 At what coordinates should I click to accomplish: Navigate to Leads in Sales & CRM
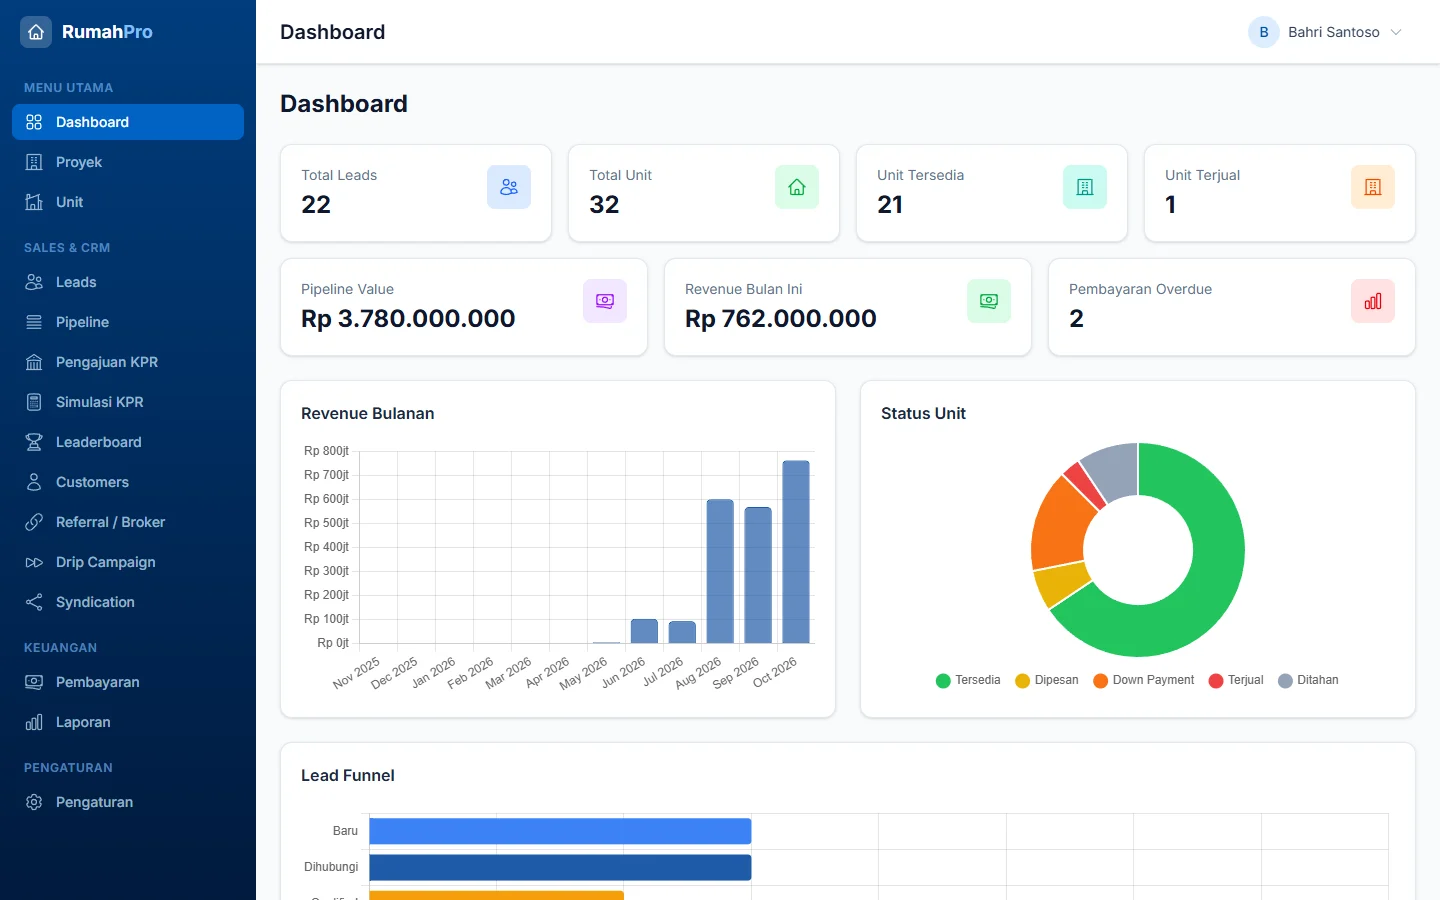coord(128,282)
